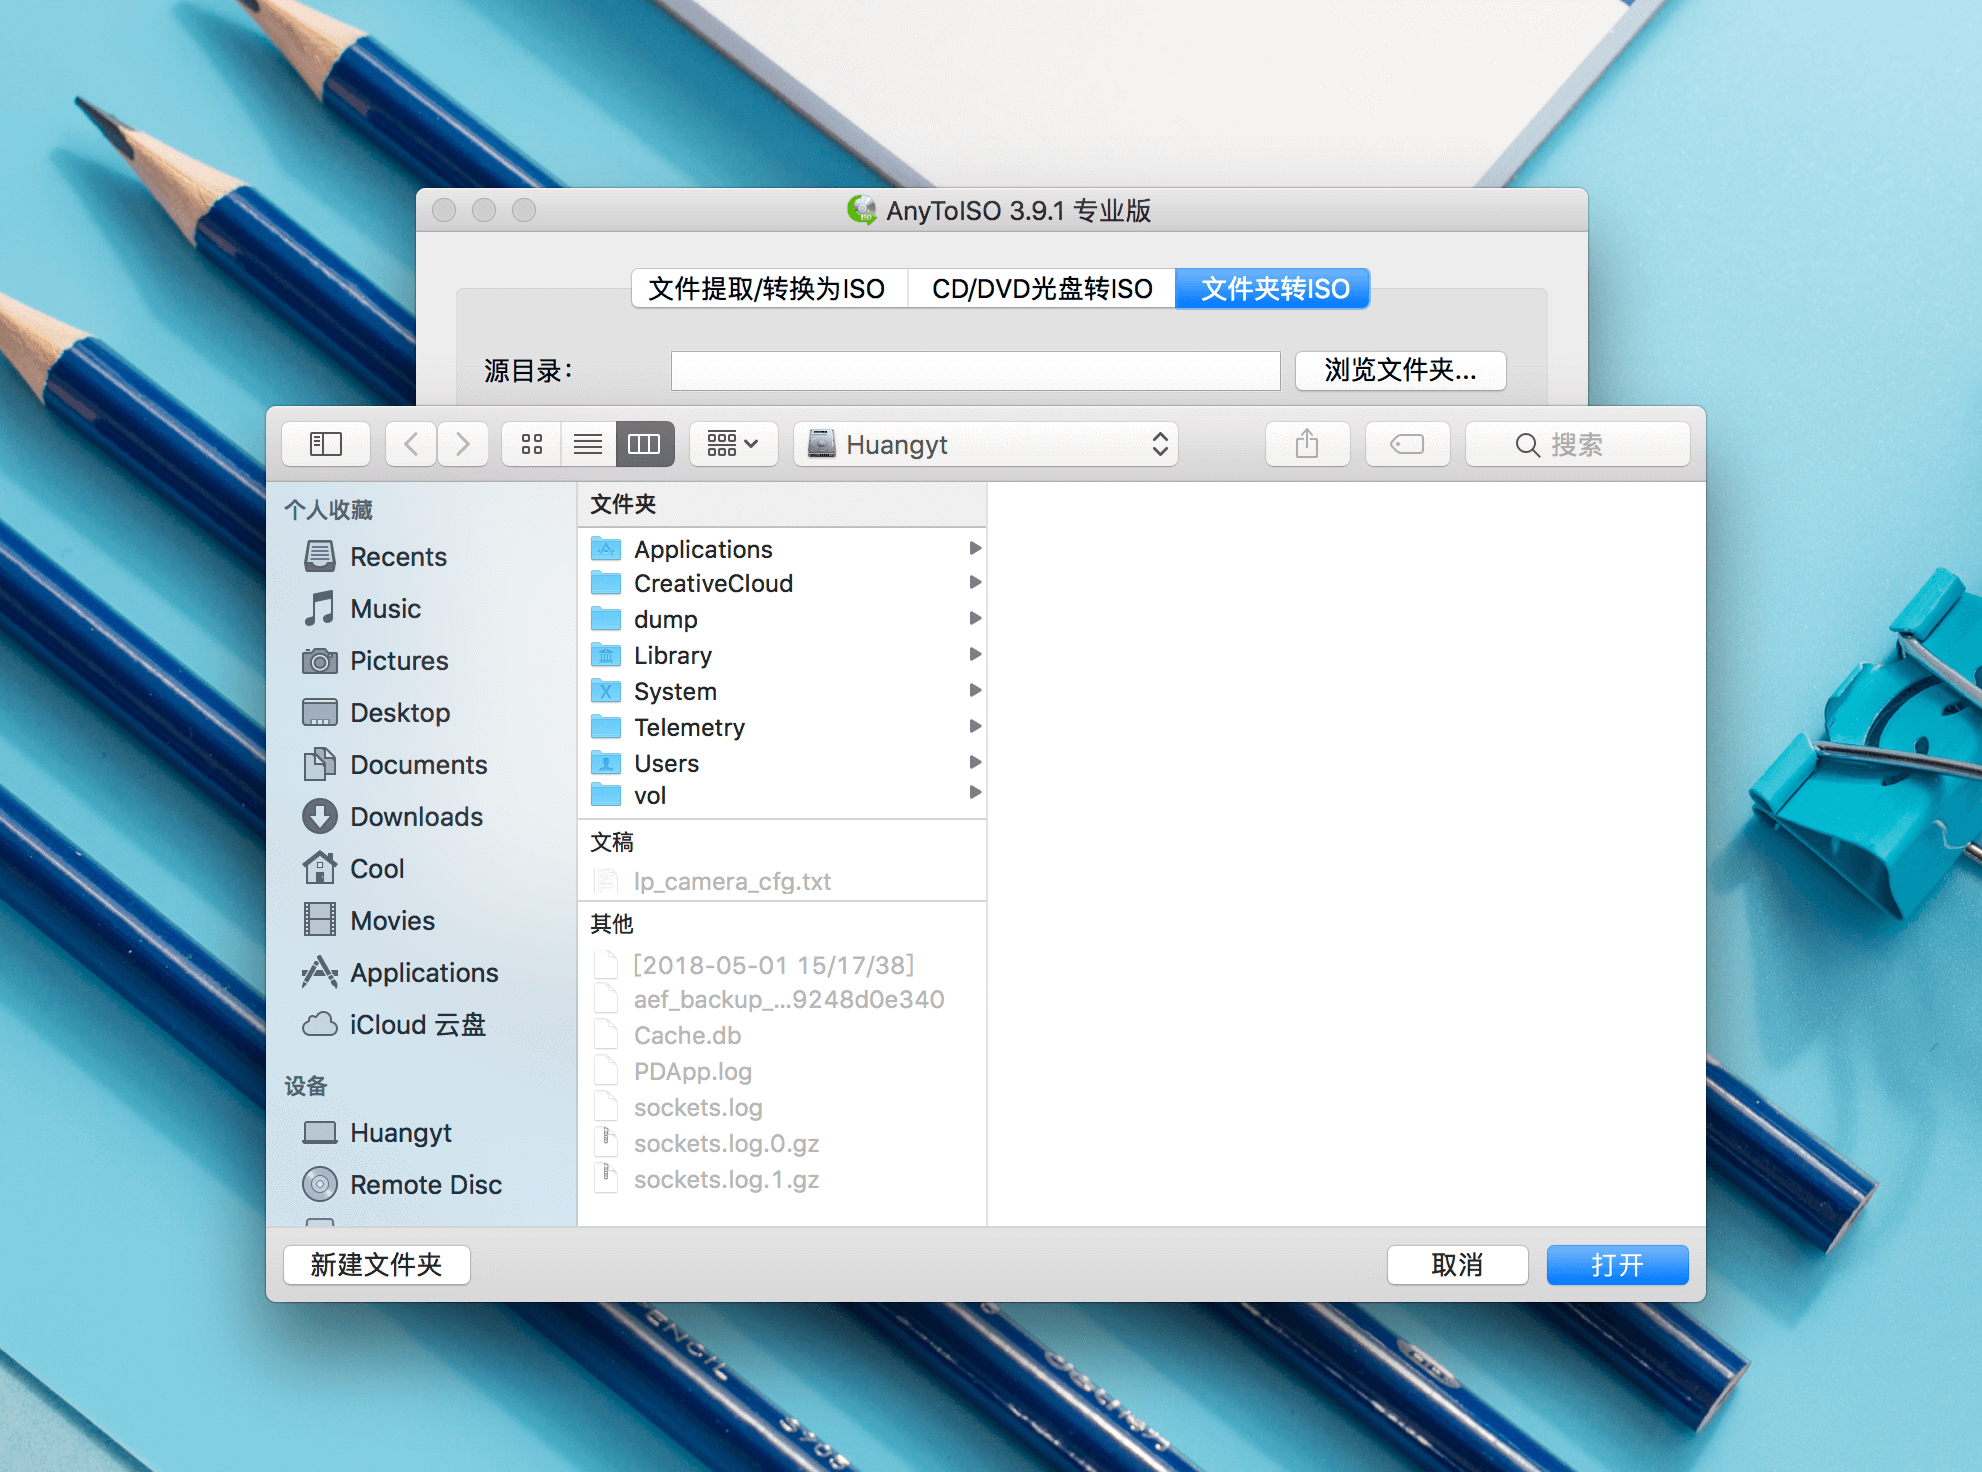Click the 取消 cancel button
The width and height of the screenshot is (1982, 1472).
coord(1457,1265)
